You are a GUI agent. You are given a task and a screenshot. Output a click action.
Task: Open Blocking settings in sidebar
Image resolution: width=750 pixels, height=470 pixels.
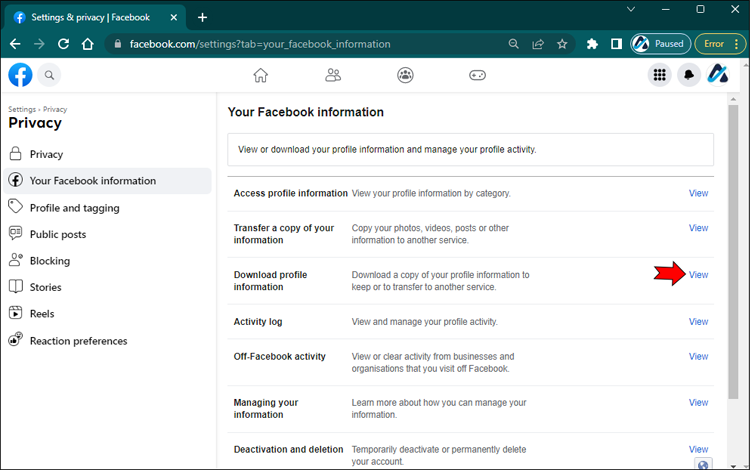pyautogui.click(x=50, y=261)
